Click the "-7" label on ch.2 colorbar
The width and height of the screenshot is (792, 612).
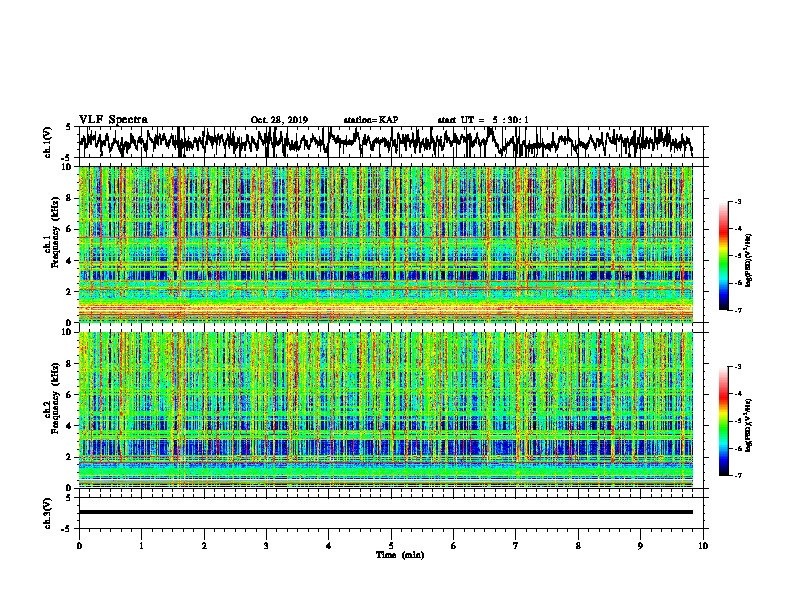point(737,475)
